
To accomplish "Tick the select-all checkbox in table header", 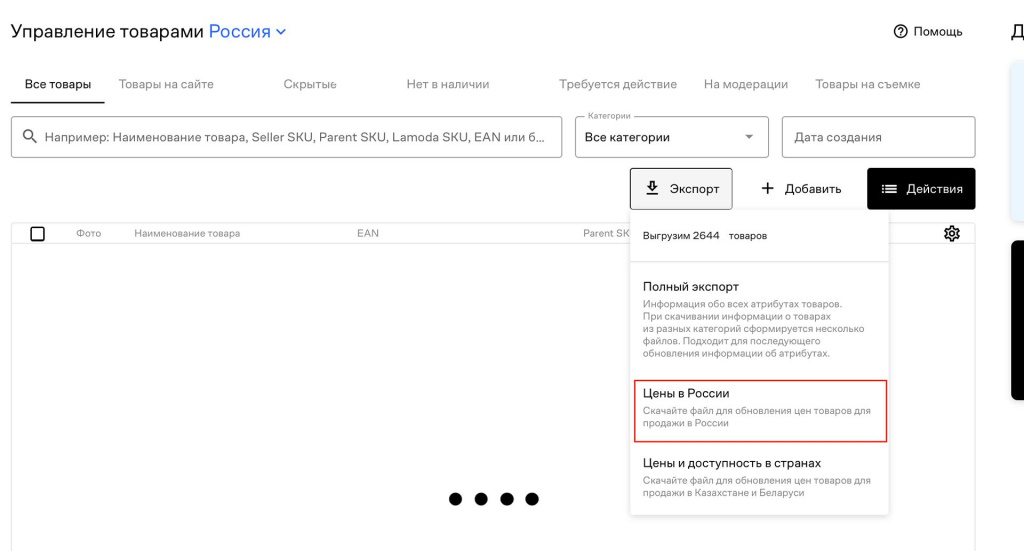I will 37,234.
